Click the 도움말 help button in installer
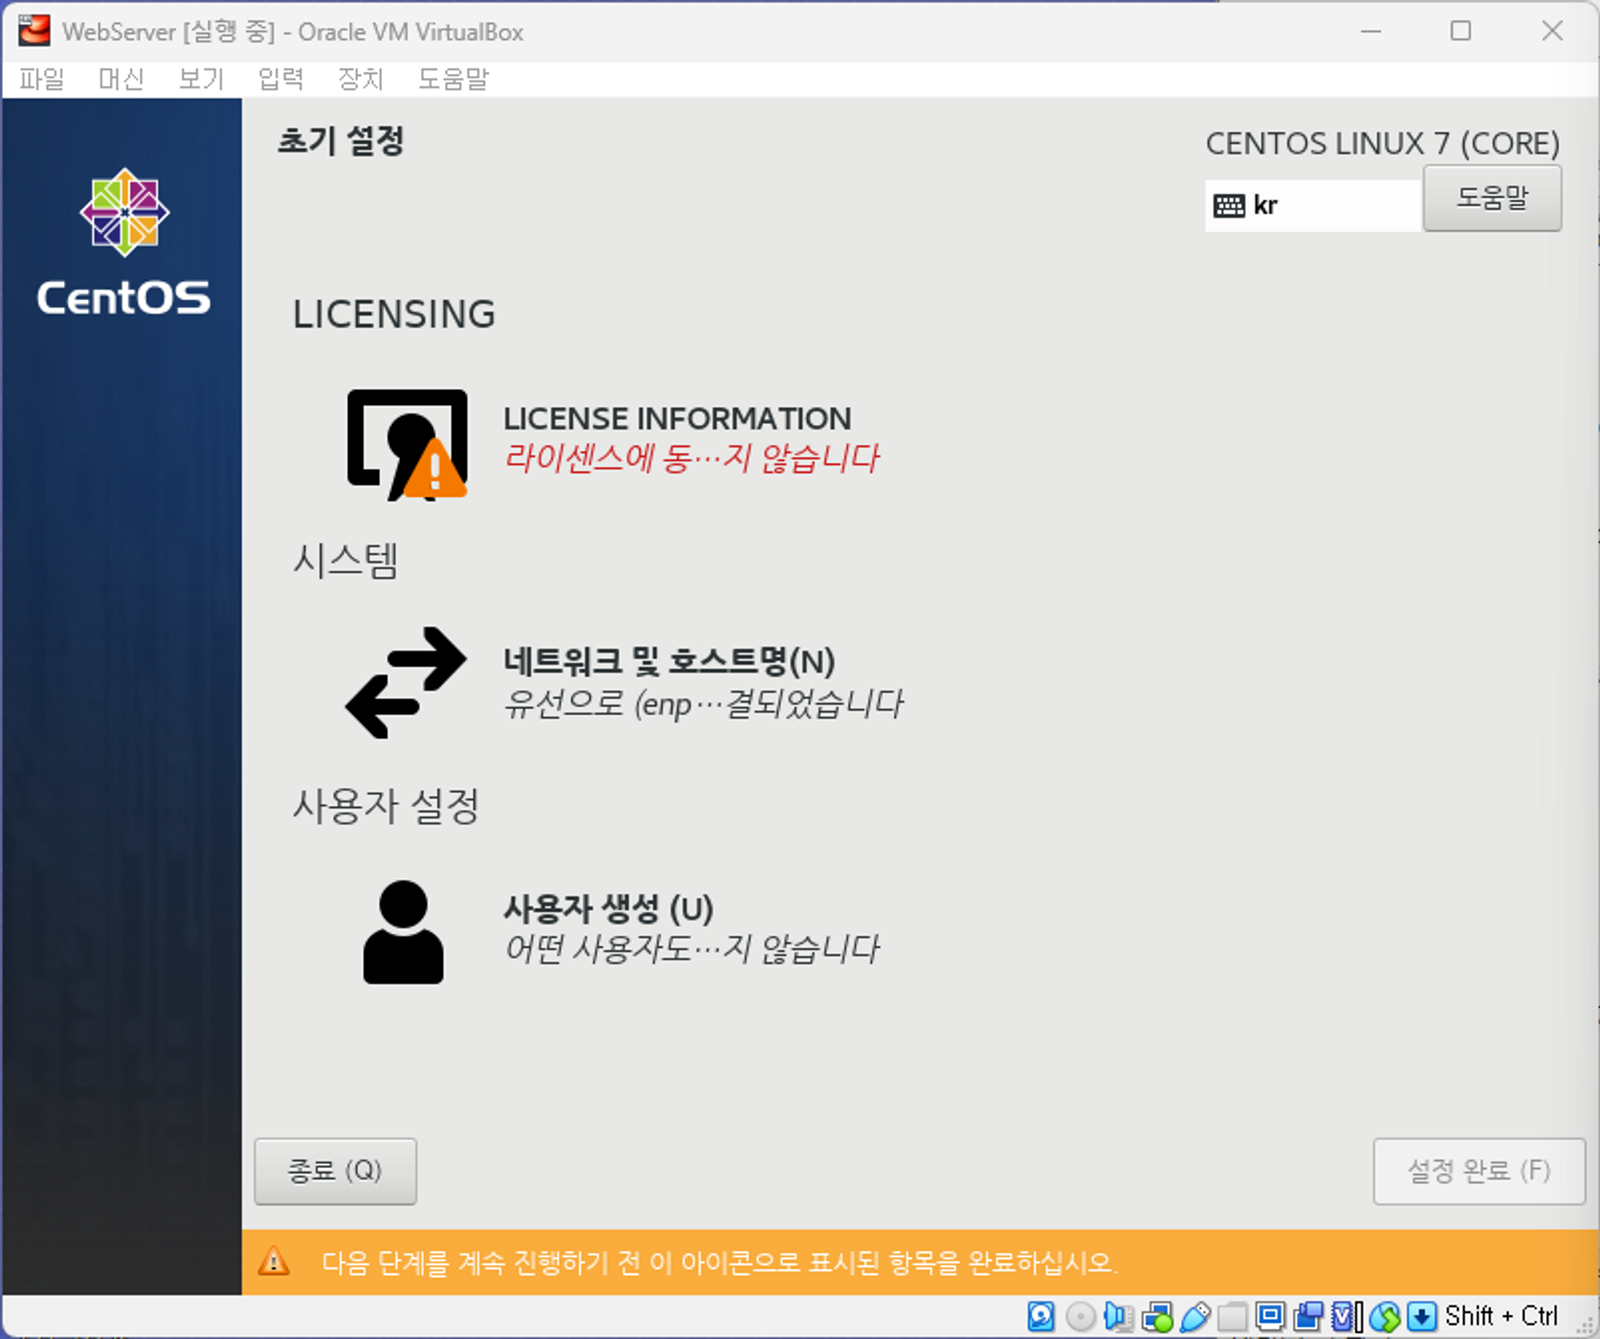 click(x=1492, y=198)
